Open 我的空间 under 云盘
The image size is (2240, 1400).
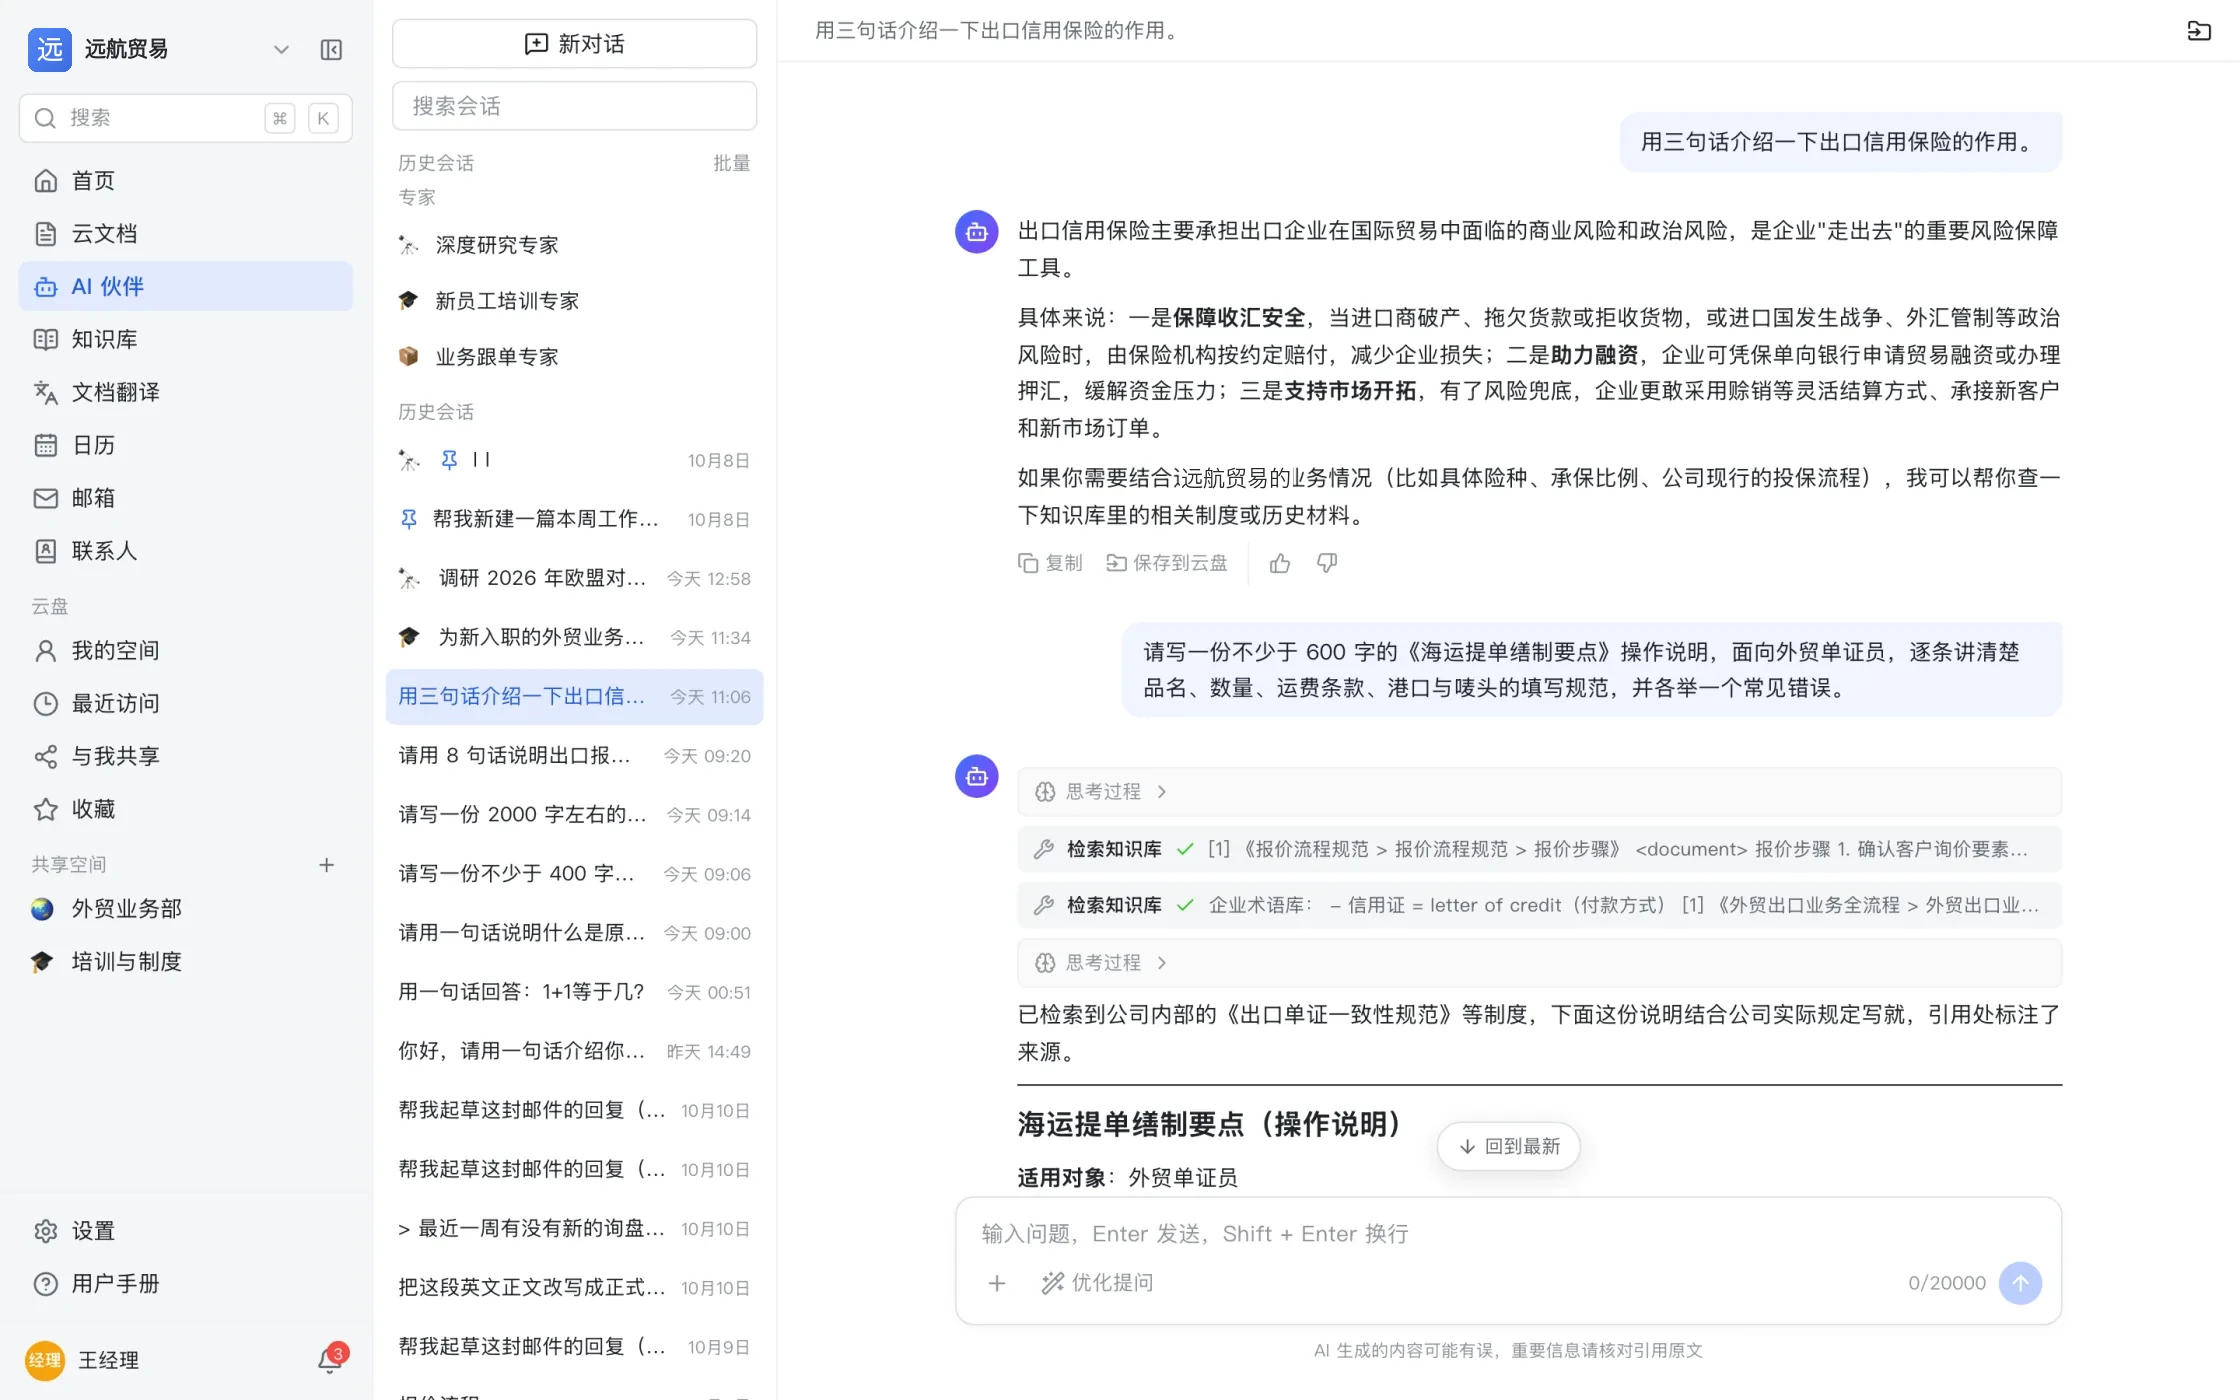point(185,651)
